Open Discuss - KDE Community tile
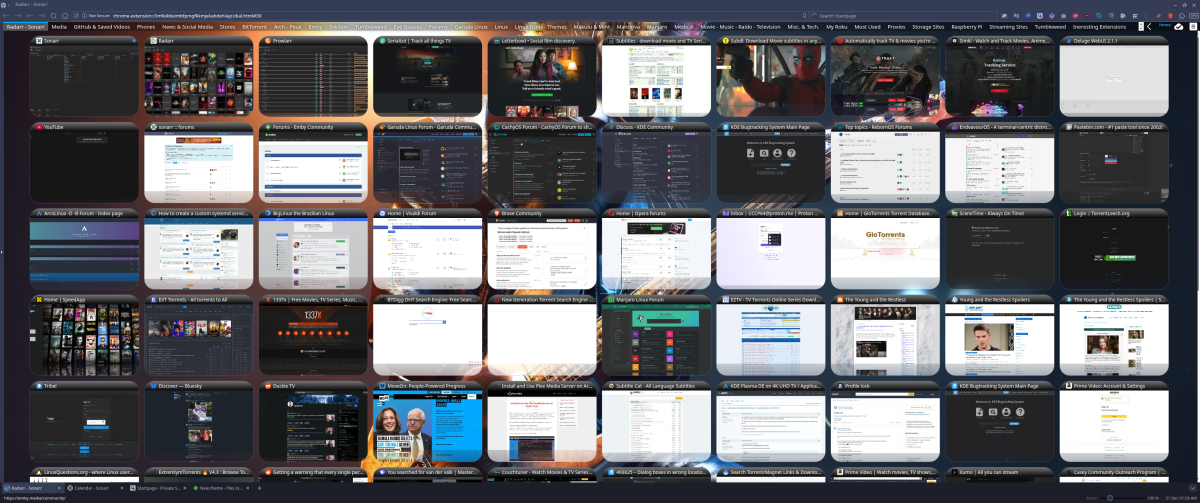The width and height of the screenshot is (1200, 503). tap(656, 162)
